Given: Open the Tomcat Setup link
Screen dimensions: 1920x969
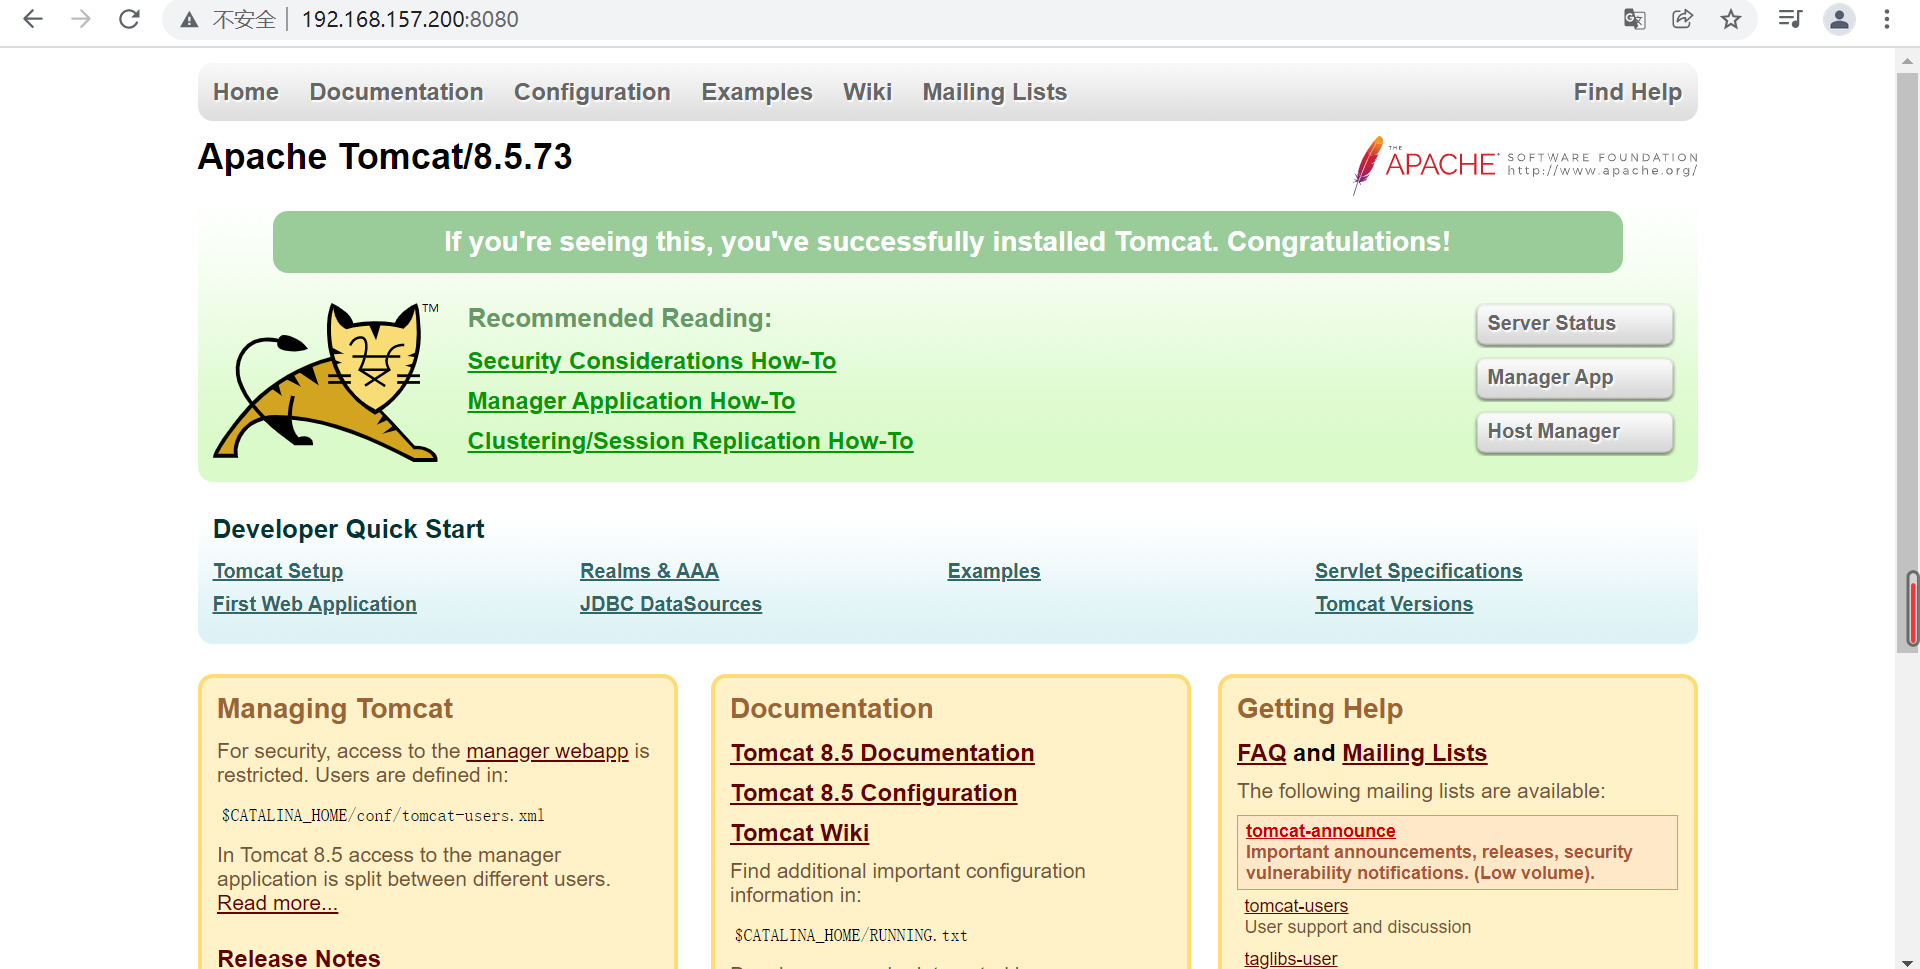Looking at the screenshot, I should pos(278,571).
